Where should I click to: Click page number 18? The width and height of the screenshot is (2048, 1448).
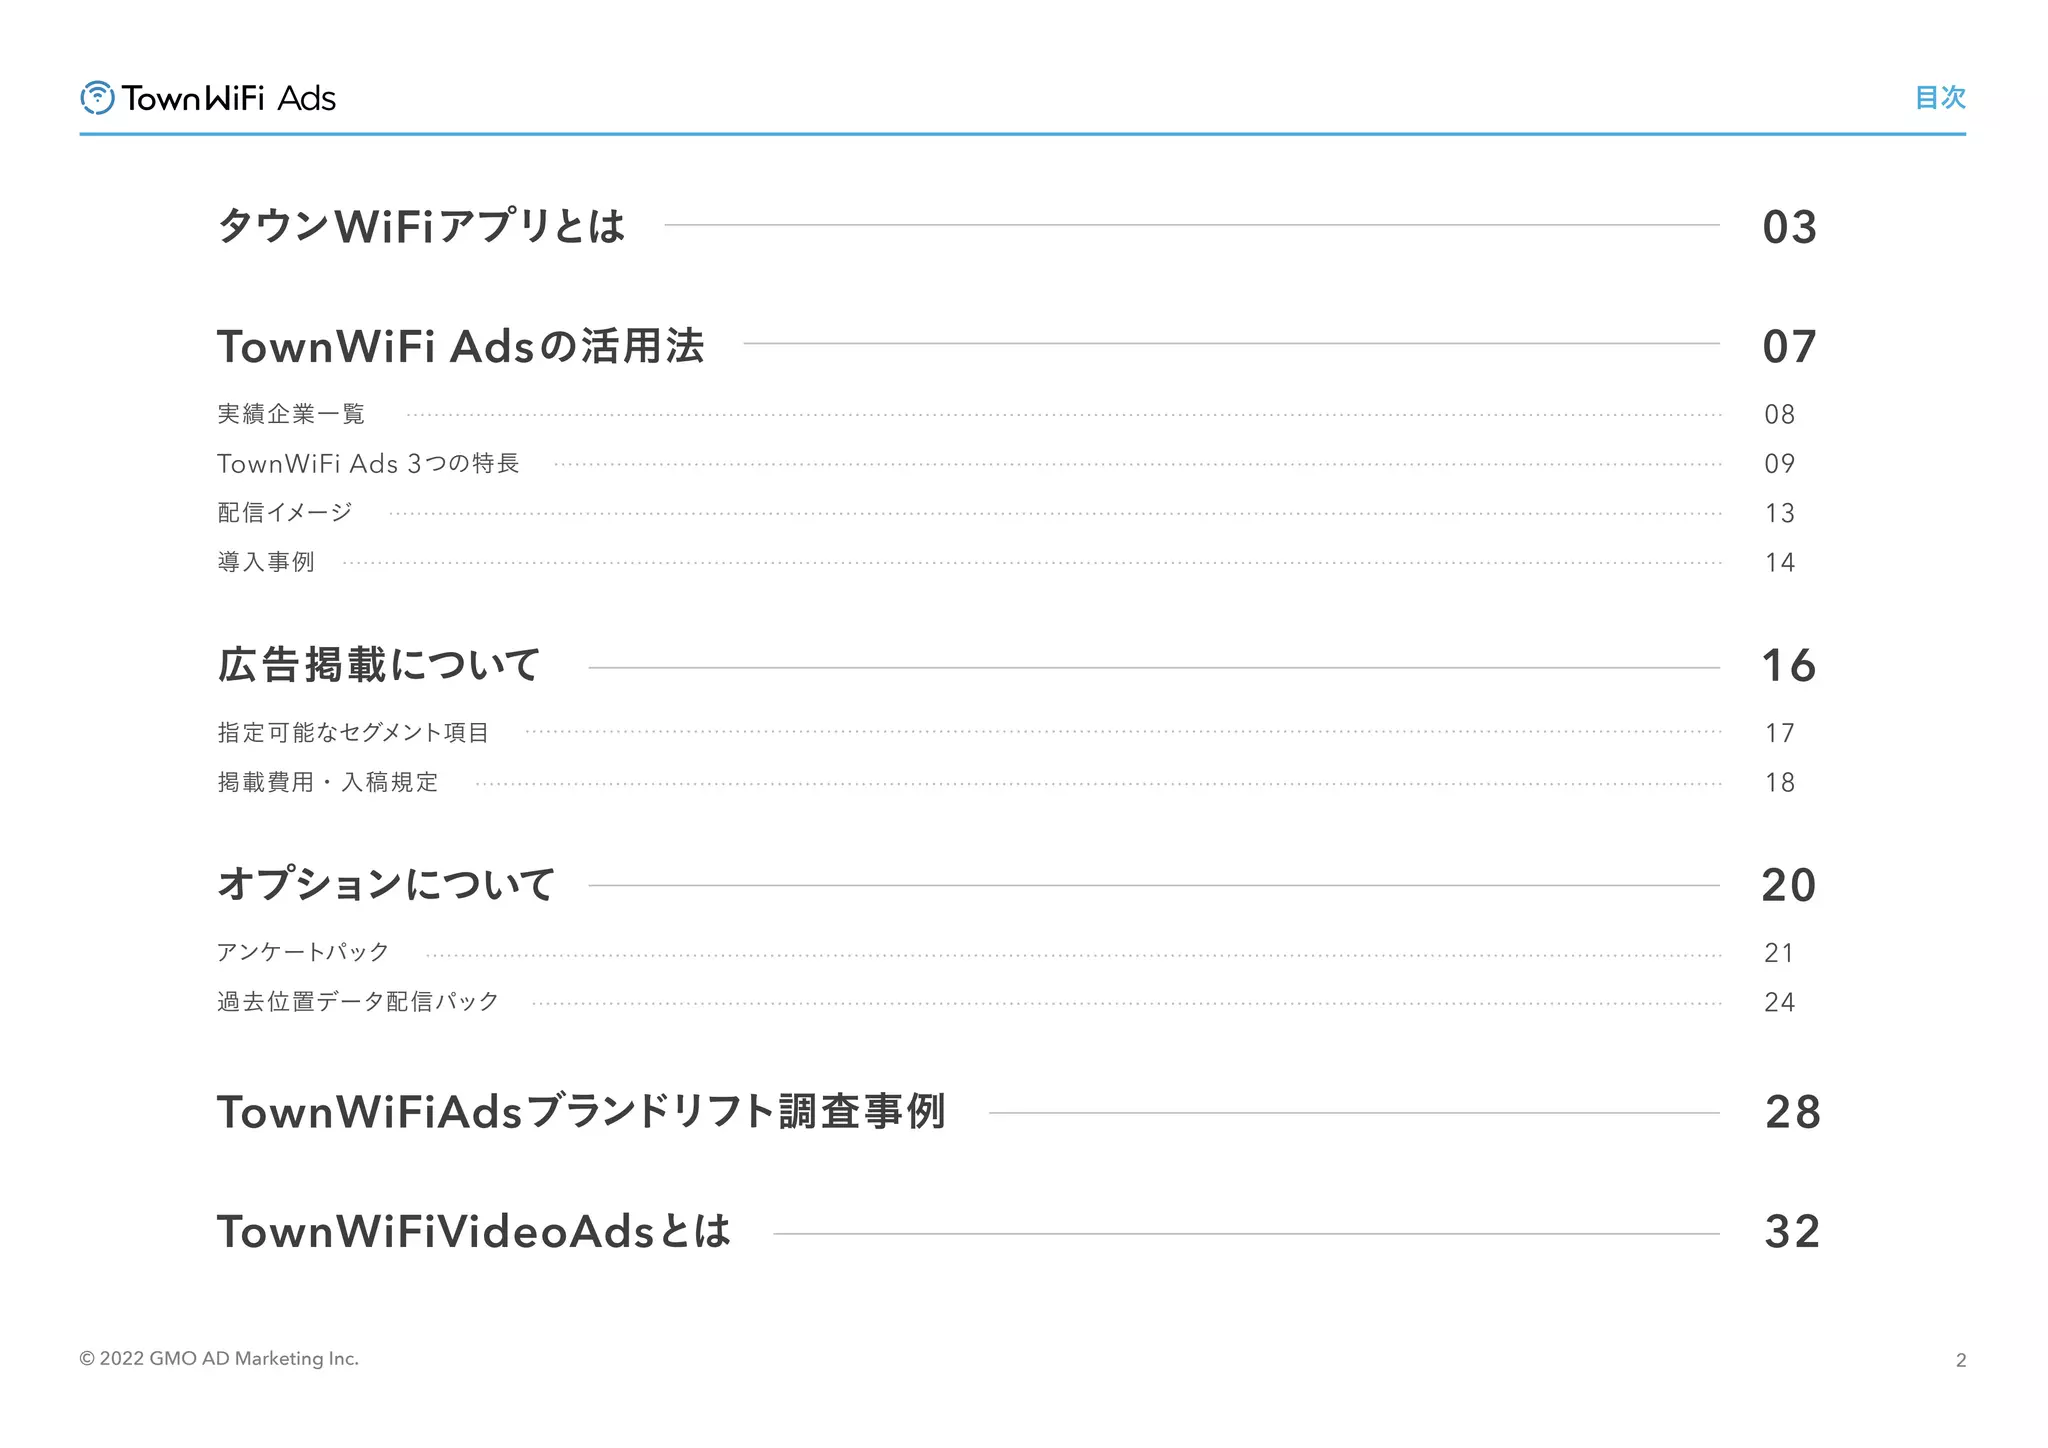tap(1779, 782)
